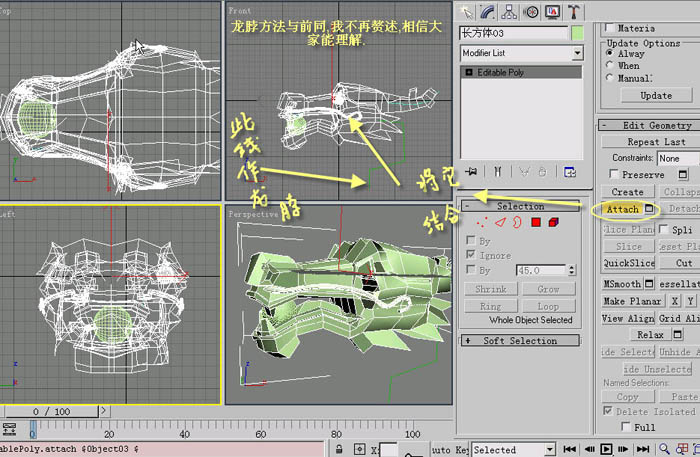Open MSmooth settings box icon

[x=650, y=283]
